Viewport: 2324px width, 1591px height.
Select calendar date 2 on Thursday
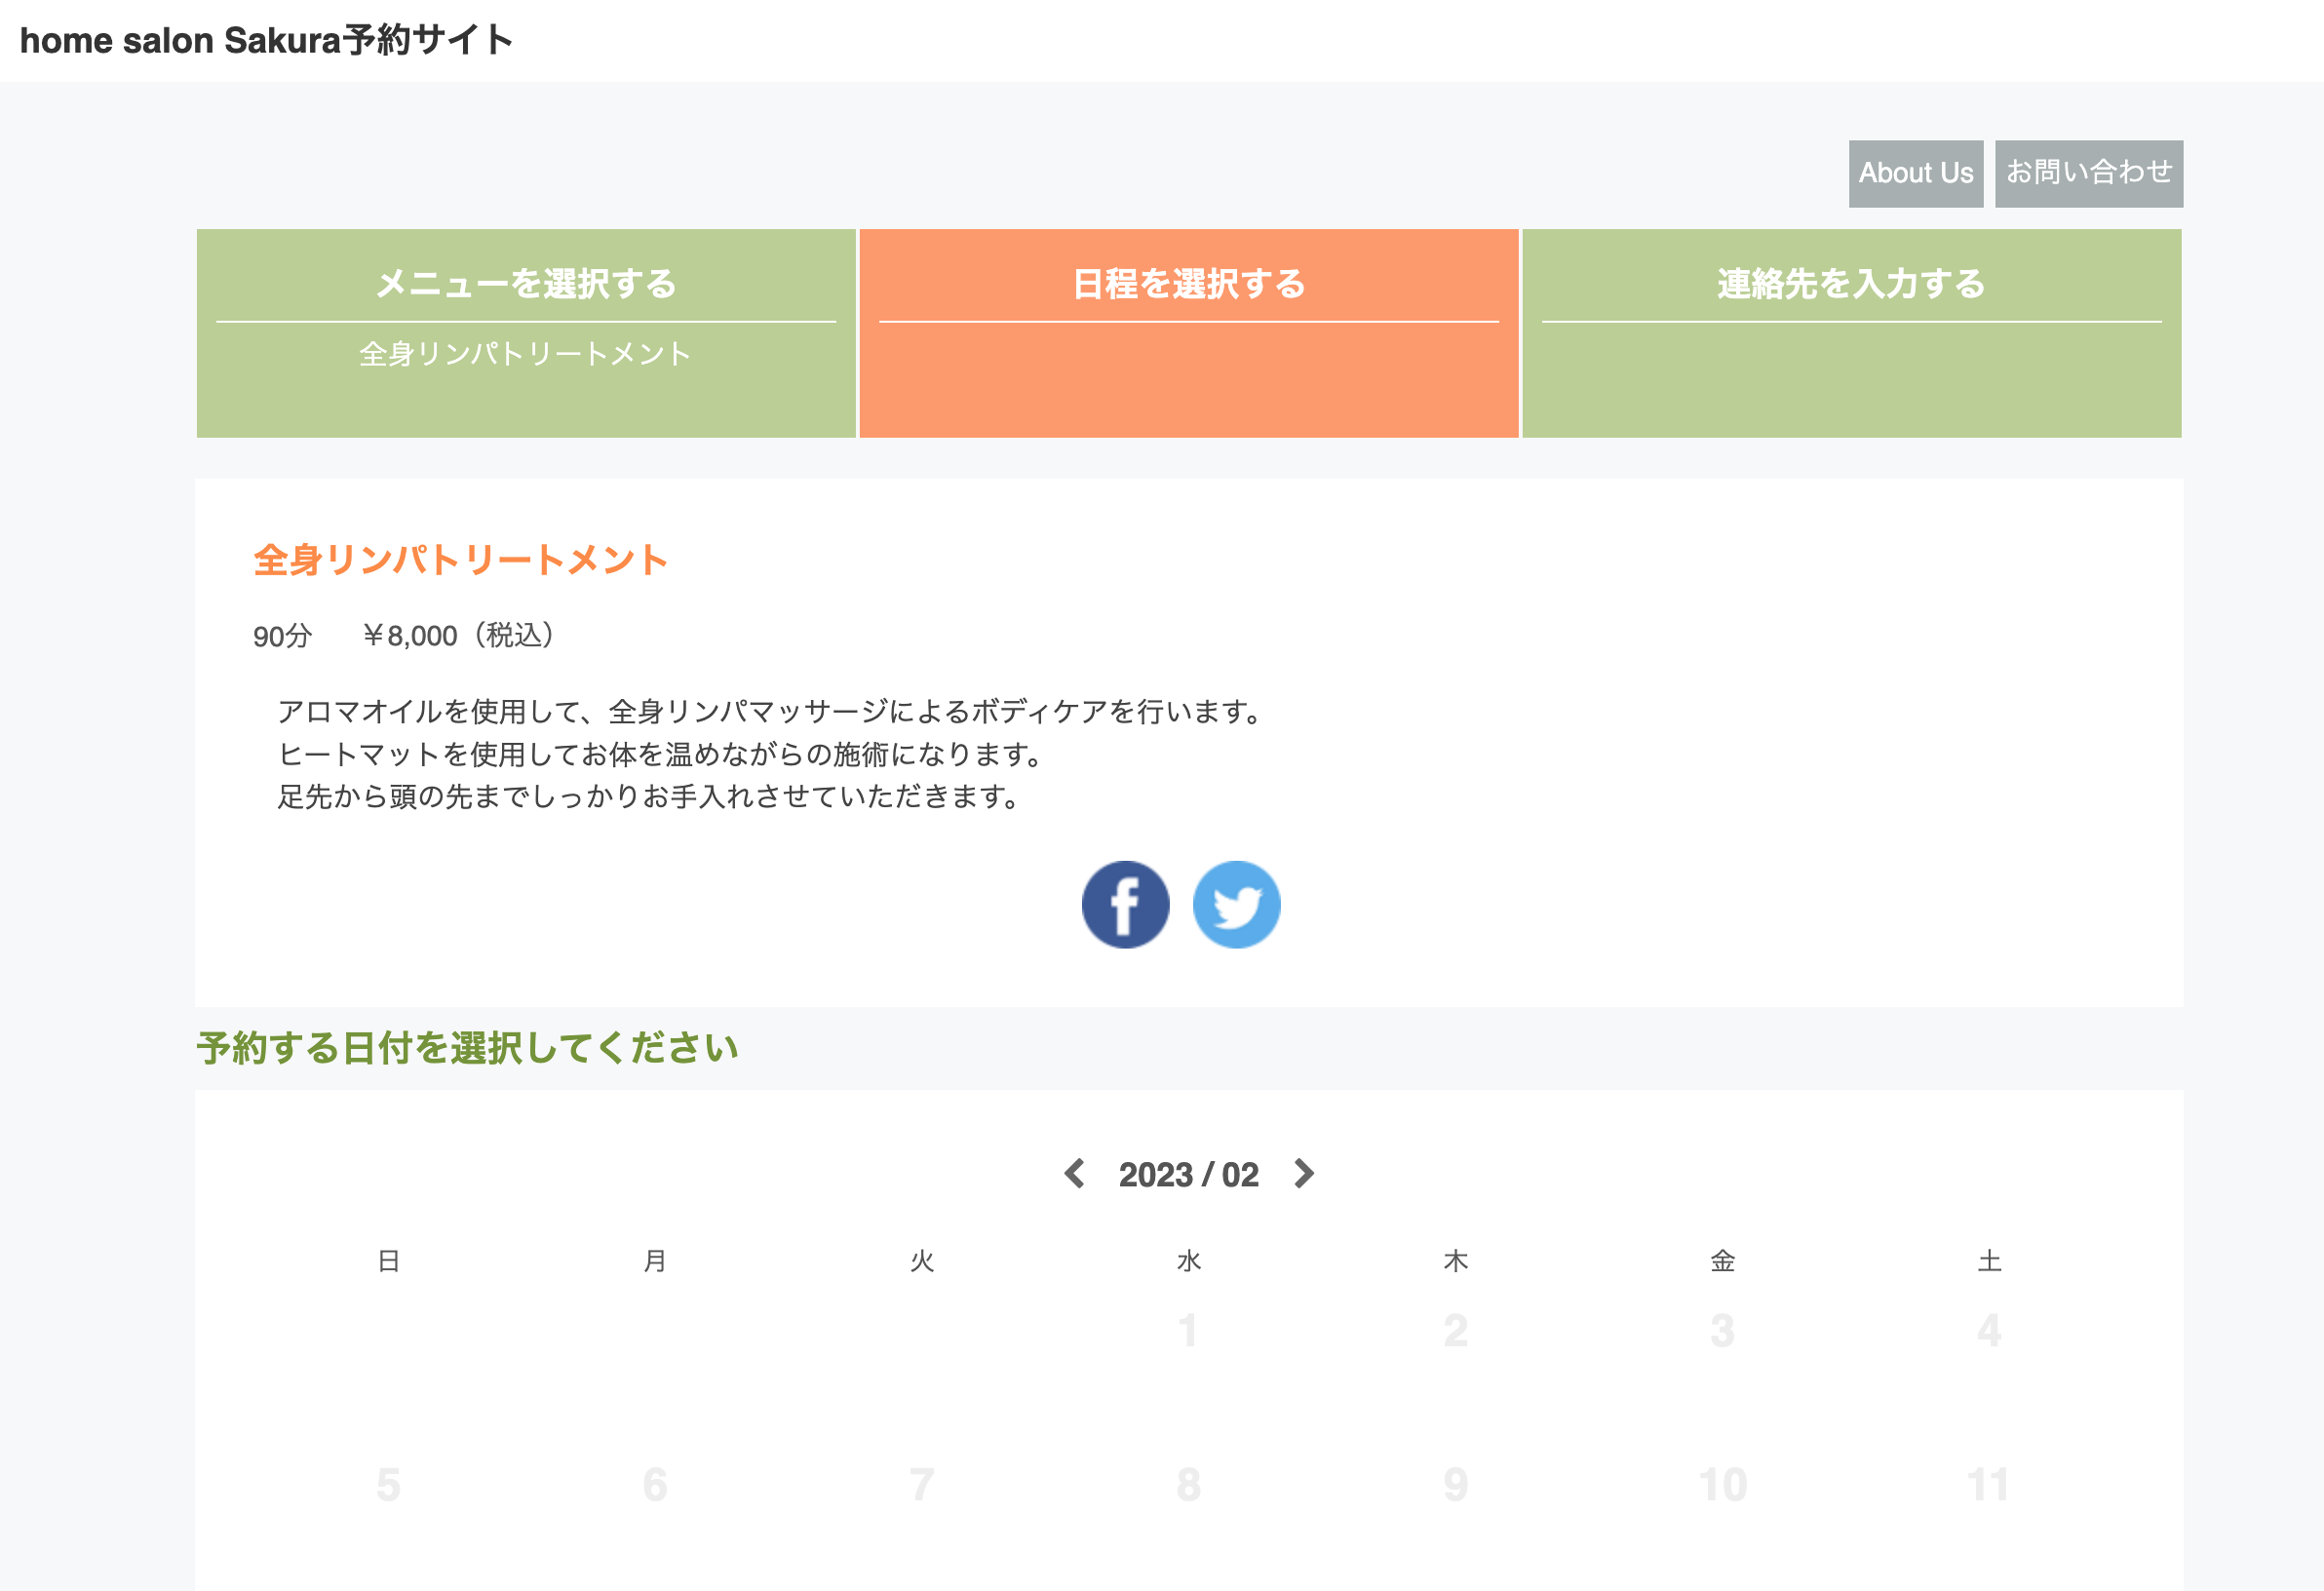[1455, 1334]
